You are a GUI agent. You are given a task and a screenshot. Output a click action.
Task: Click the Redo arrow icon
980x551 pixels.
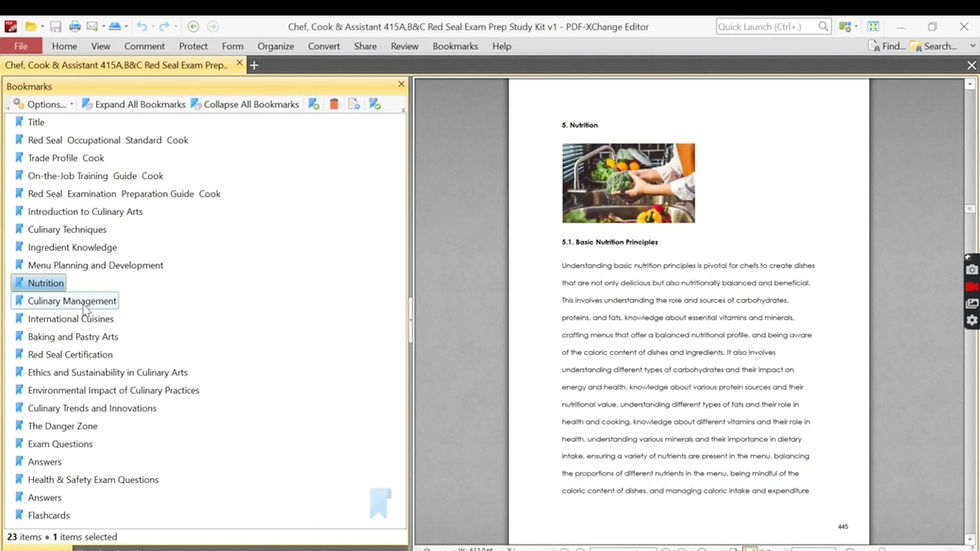pyautogui.click(x=164, y=26)
